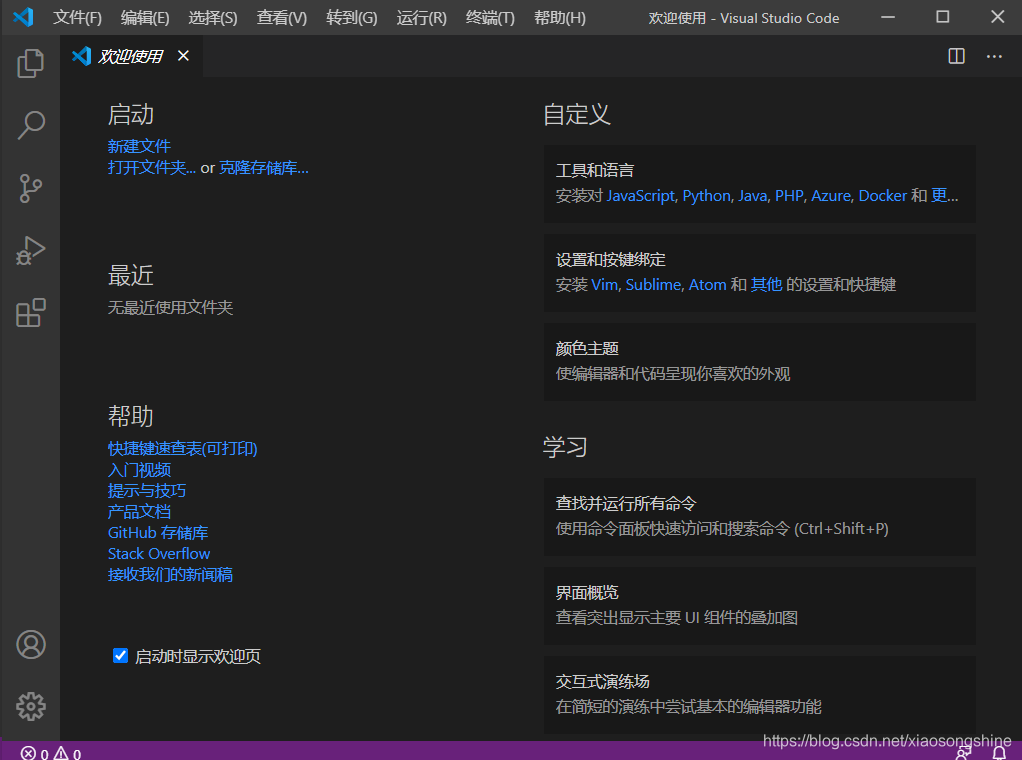This screenshot has height=760, width=1022.
Task: Click the 新建文件 link
Action: tap(139, 146)
